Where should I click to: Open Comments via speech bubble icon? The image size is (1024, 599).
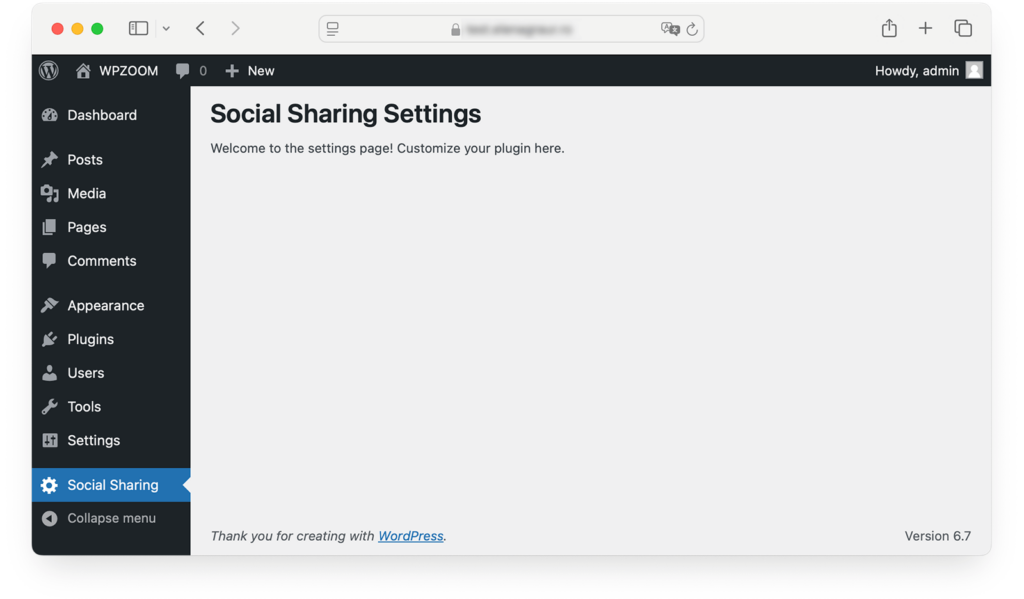pyautogui.click(x=50, y=261)
